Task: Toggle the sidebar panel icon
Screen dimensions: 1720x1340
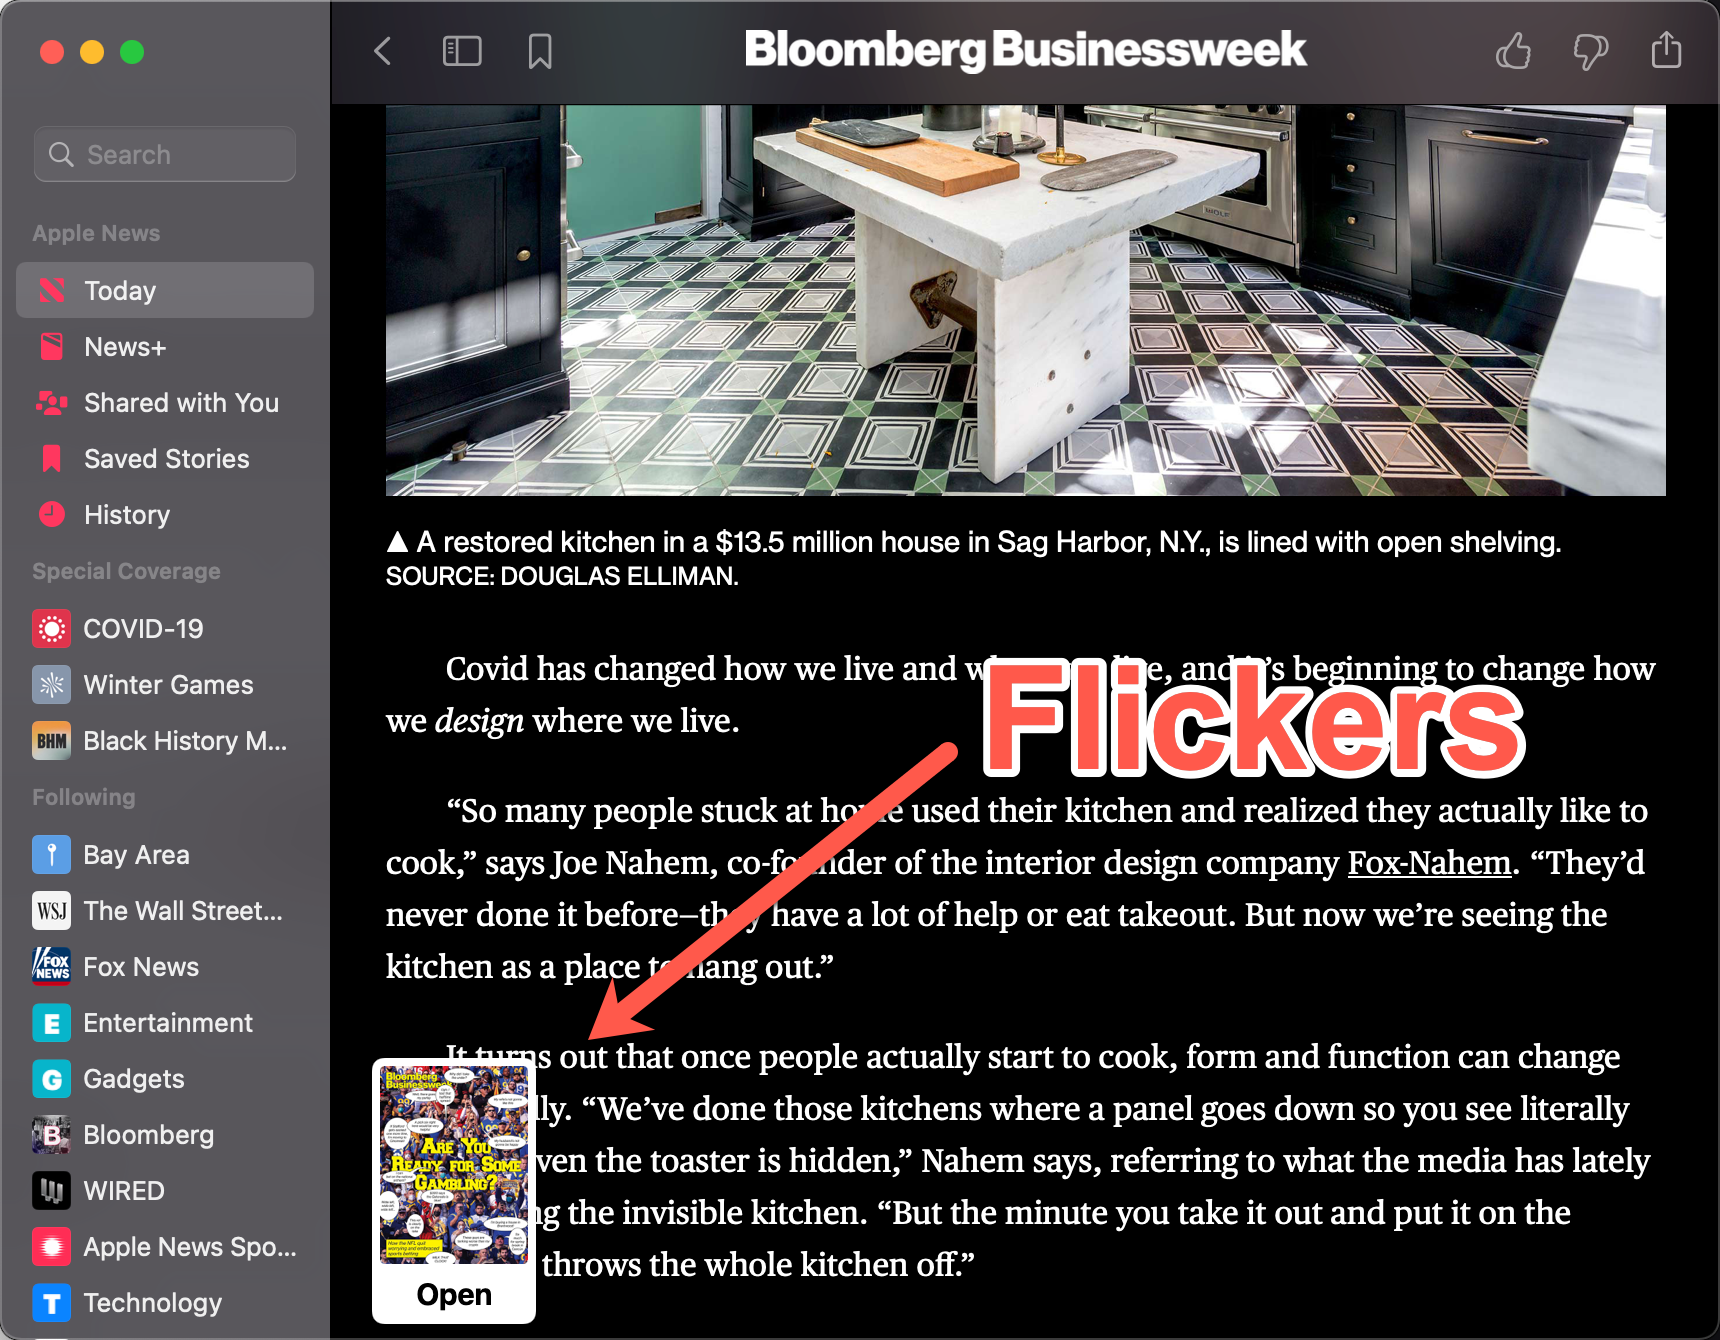Action: point(462,51)
